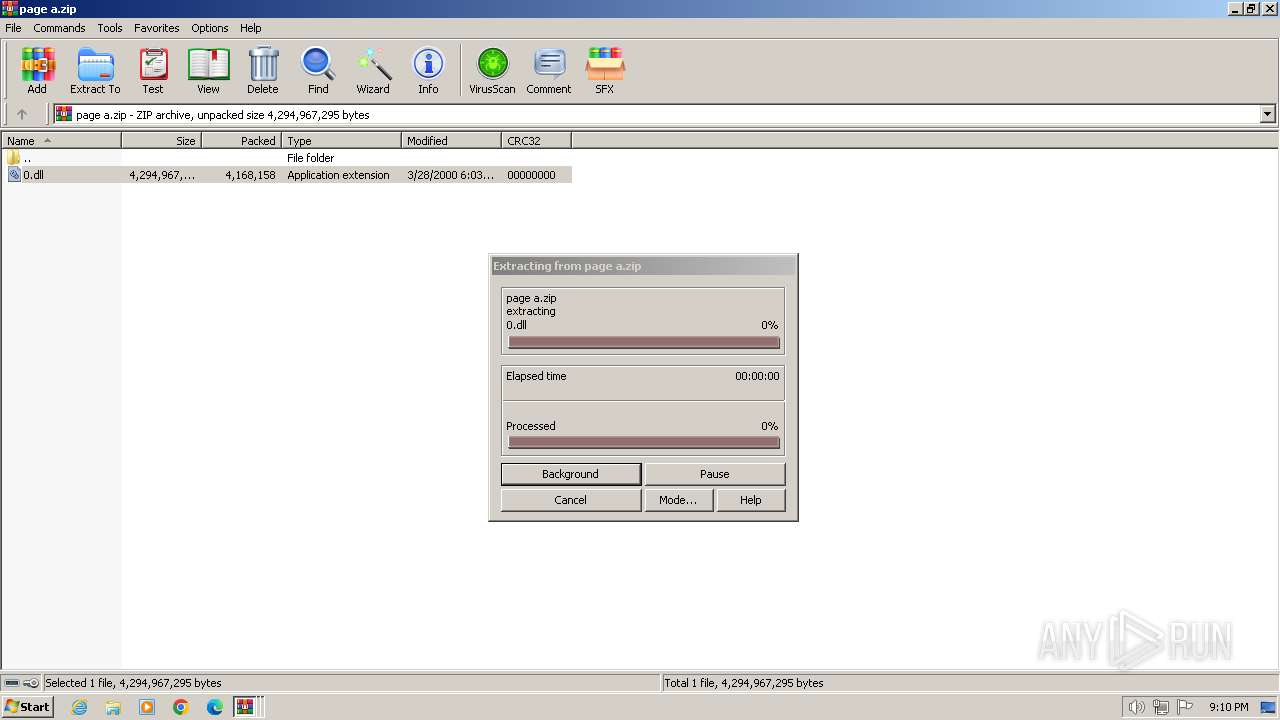This screenshot has height=720, width=1280.
Task: Click 'Selected 1 file' status text
Action: [x=133, y=683]
